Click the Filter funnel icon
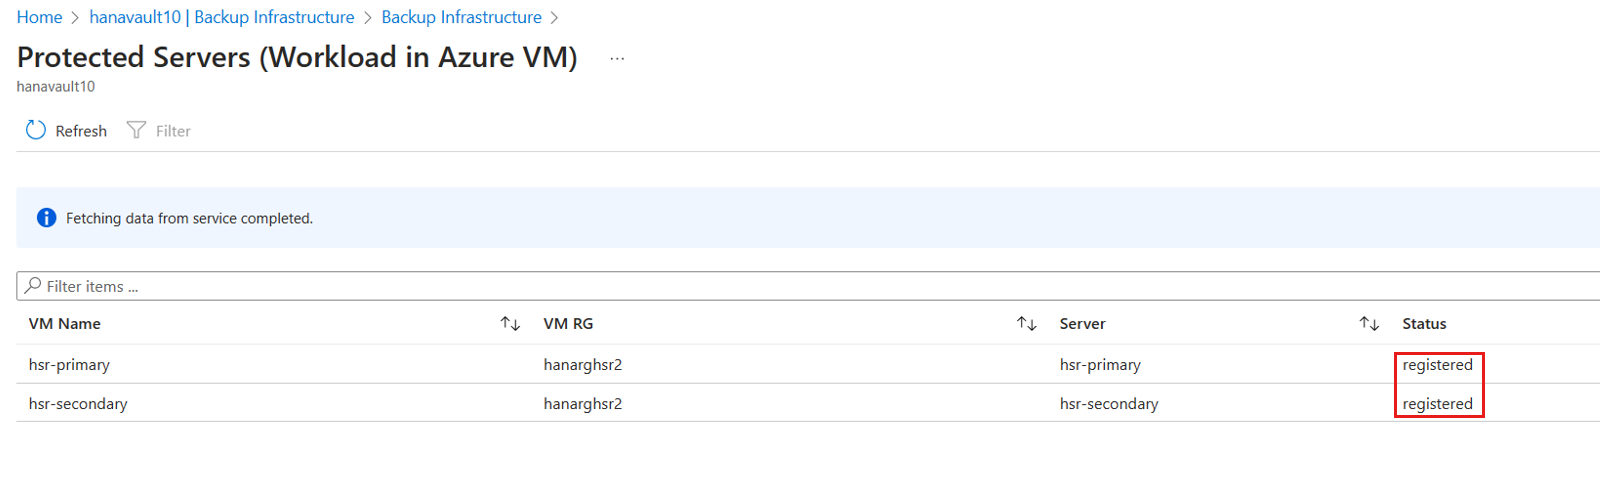The height and width of the screenshot is (484, 1600). [136, 130]
